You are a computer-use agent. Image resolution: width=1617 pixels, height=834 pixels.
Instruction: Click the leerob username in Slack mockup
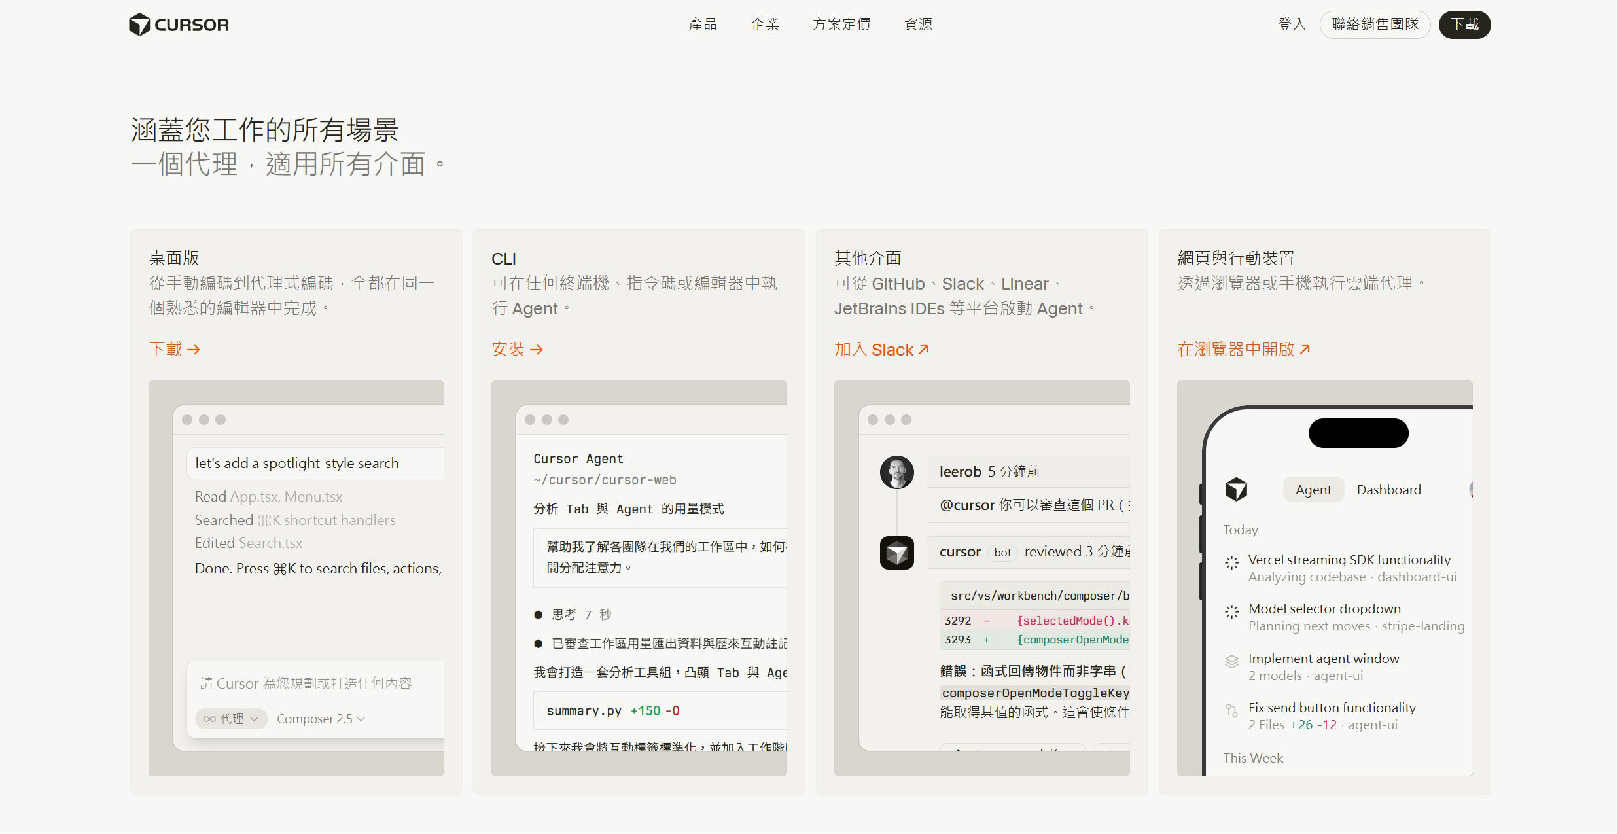point(961,472)
